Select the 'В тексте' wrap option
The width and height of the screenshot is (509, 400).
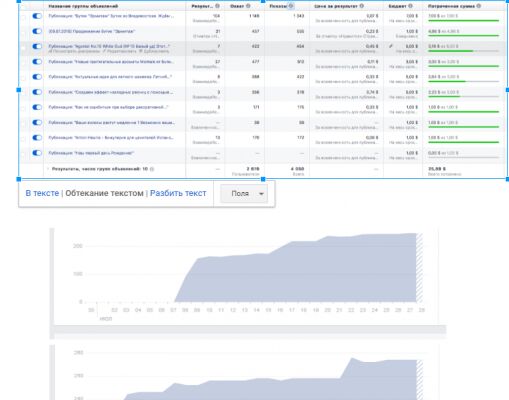click(42, 193)
